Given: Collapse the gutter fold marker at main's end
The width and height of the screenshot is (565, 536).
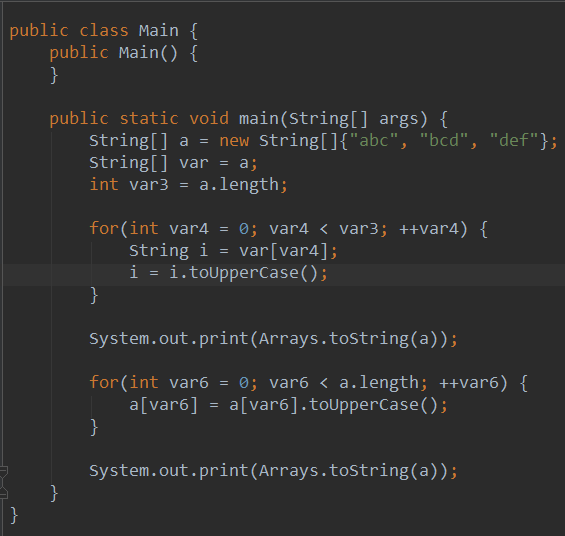Looking at the screenshot, I should (3, 492).
